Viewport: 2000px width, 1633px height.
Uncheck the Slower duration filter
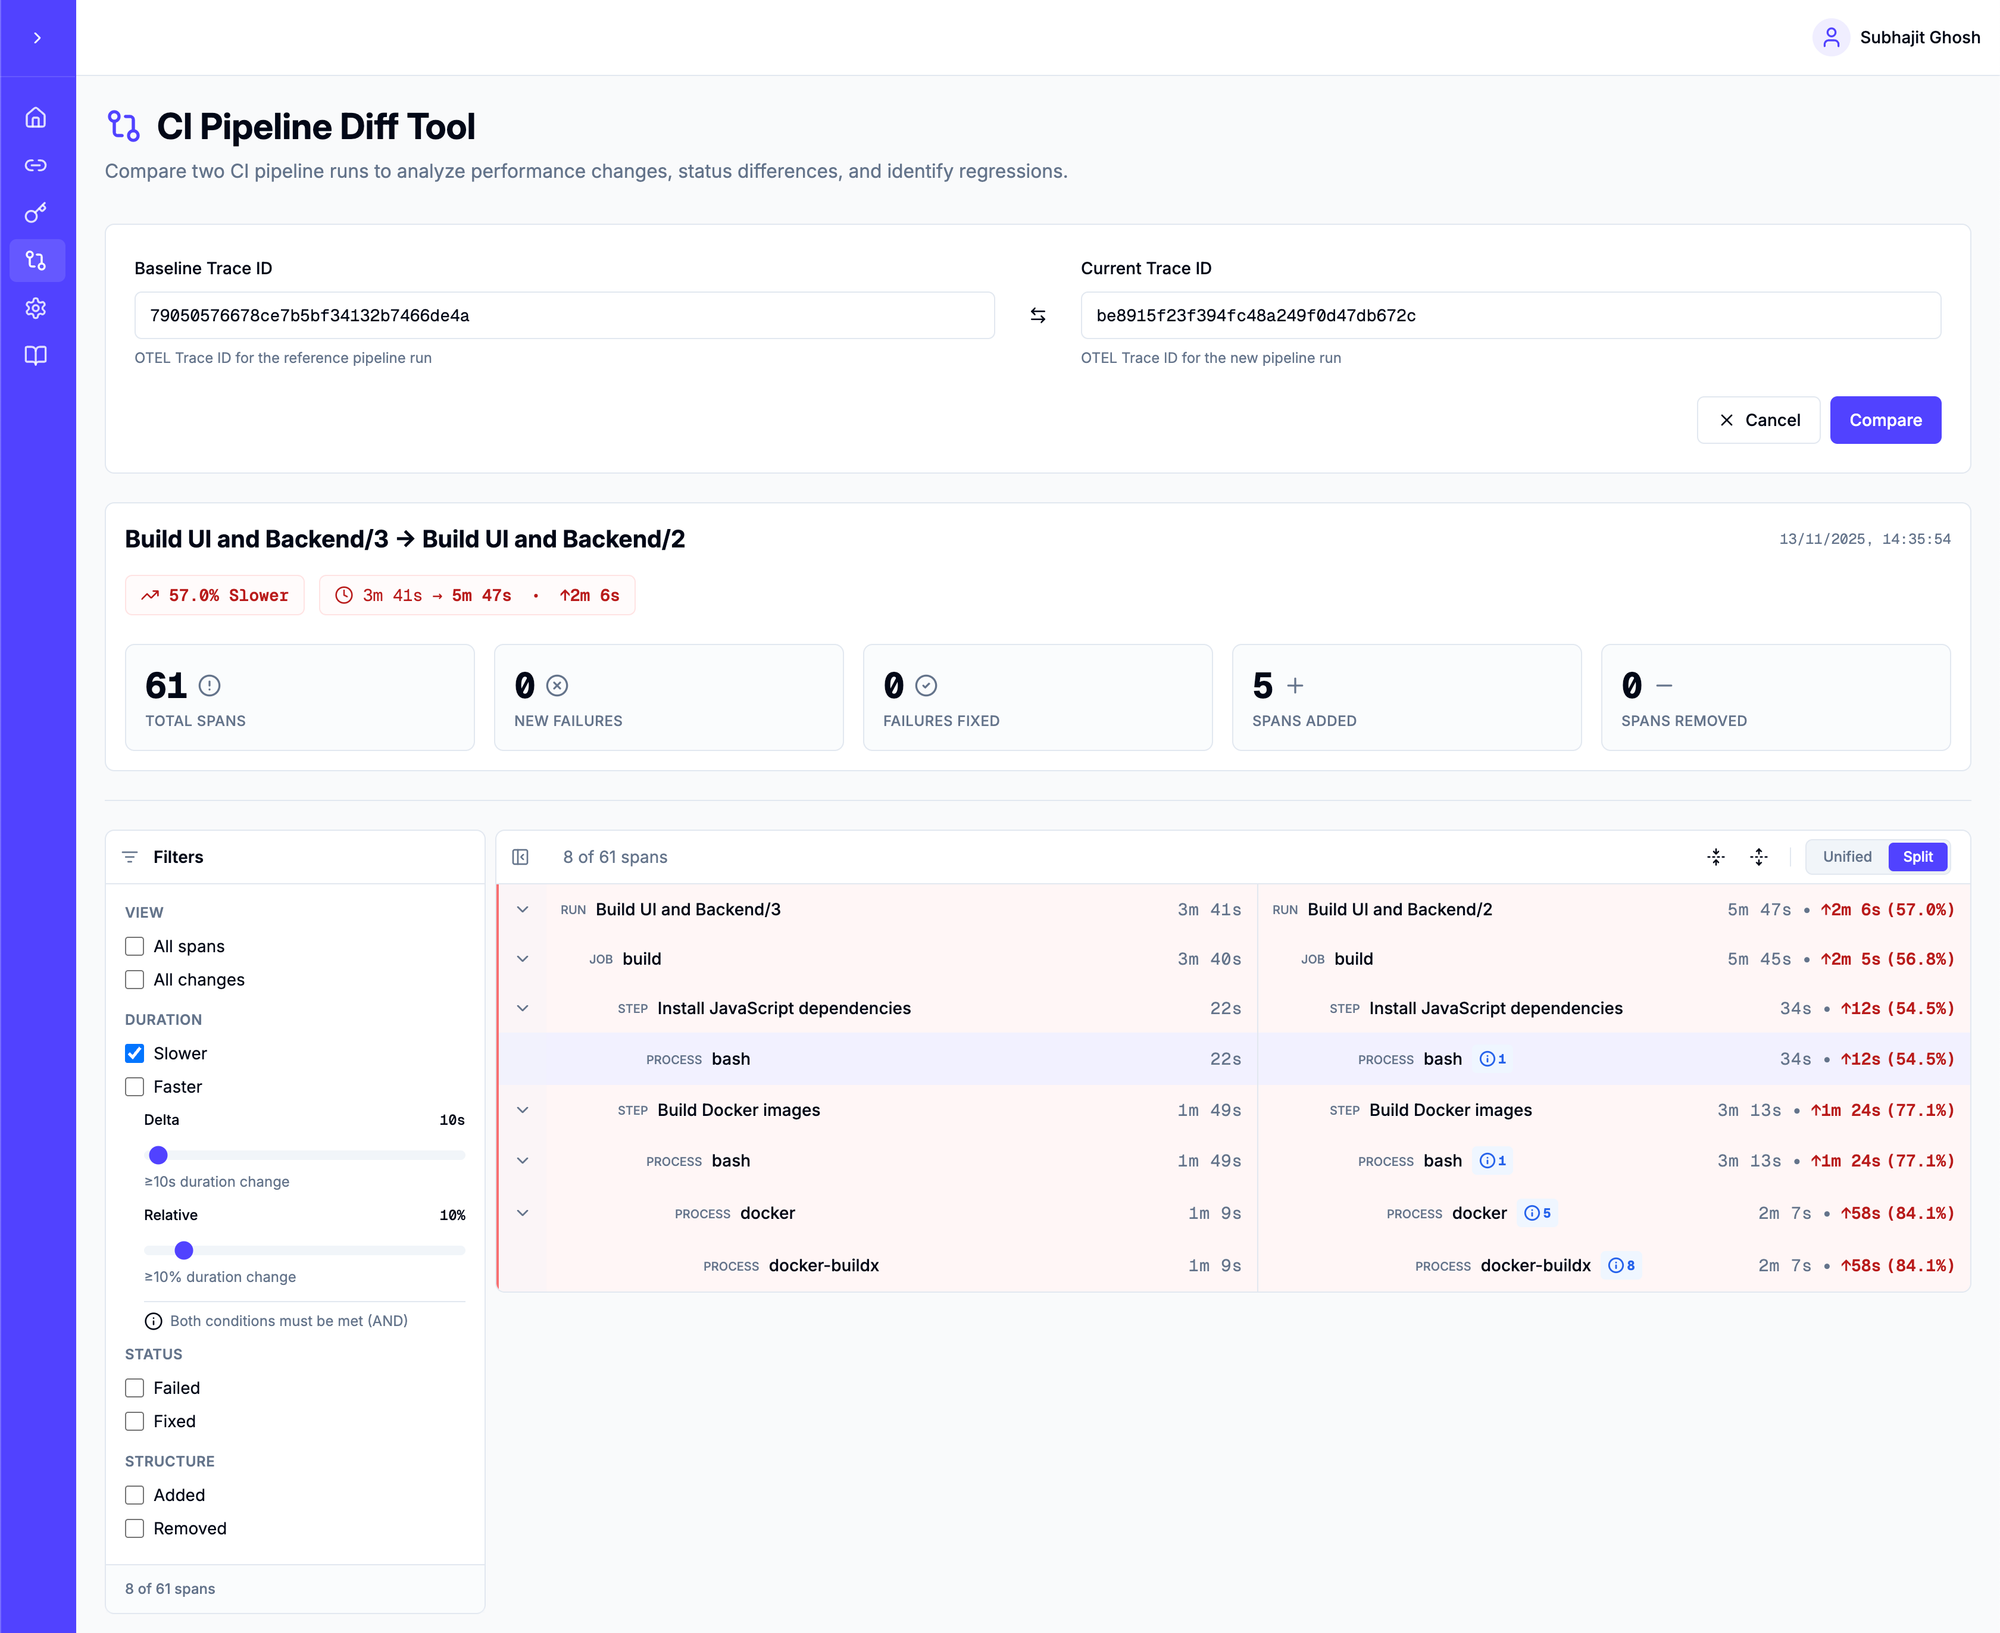click(135, 1053)
